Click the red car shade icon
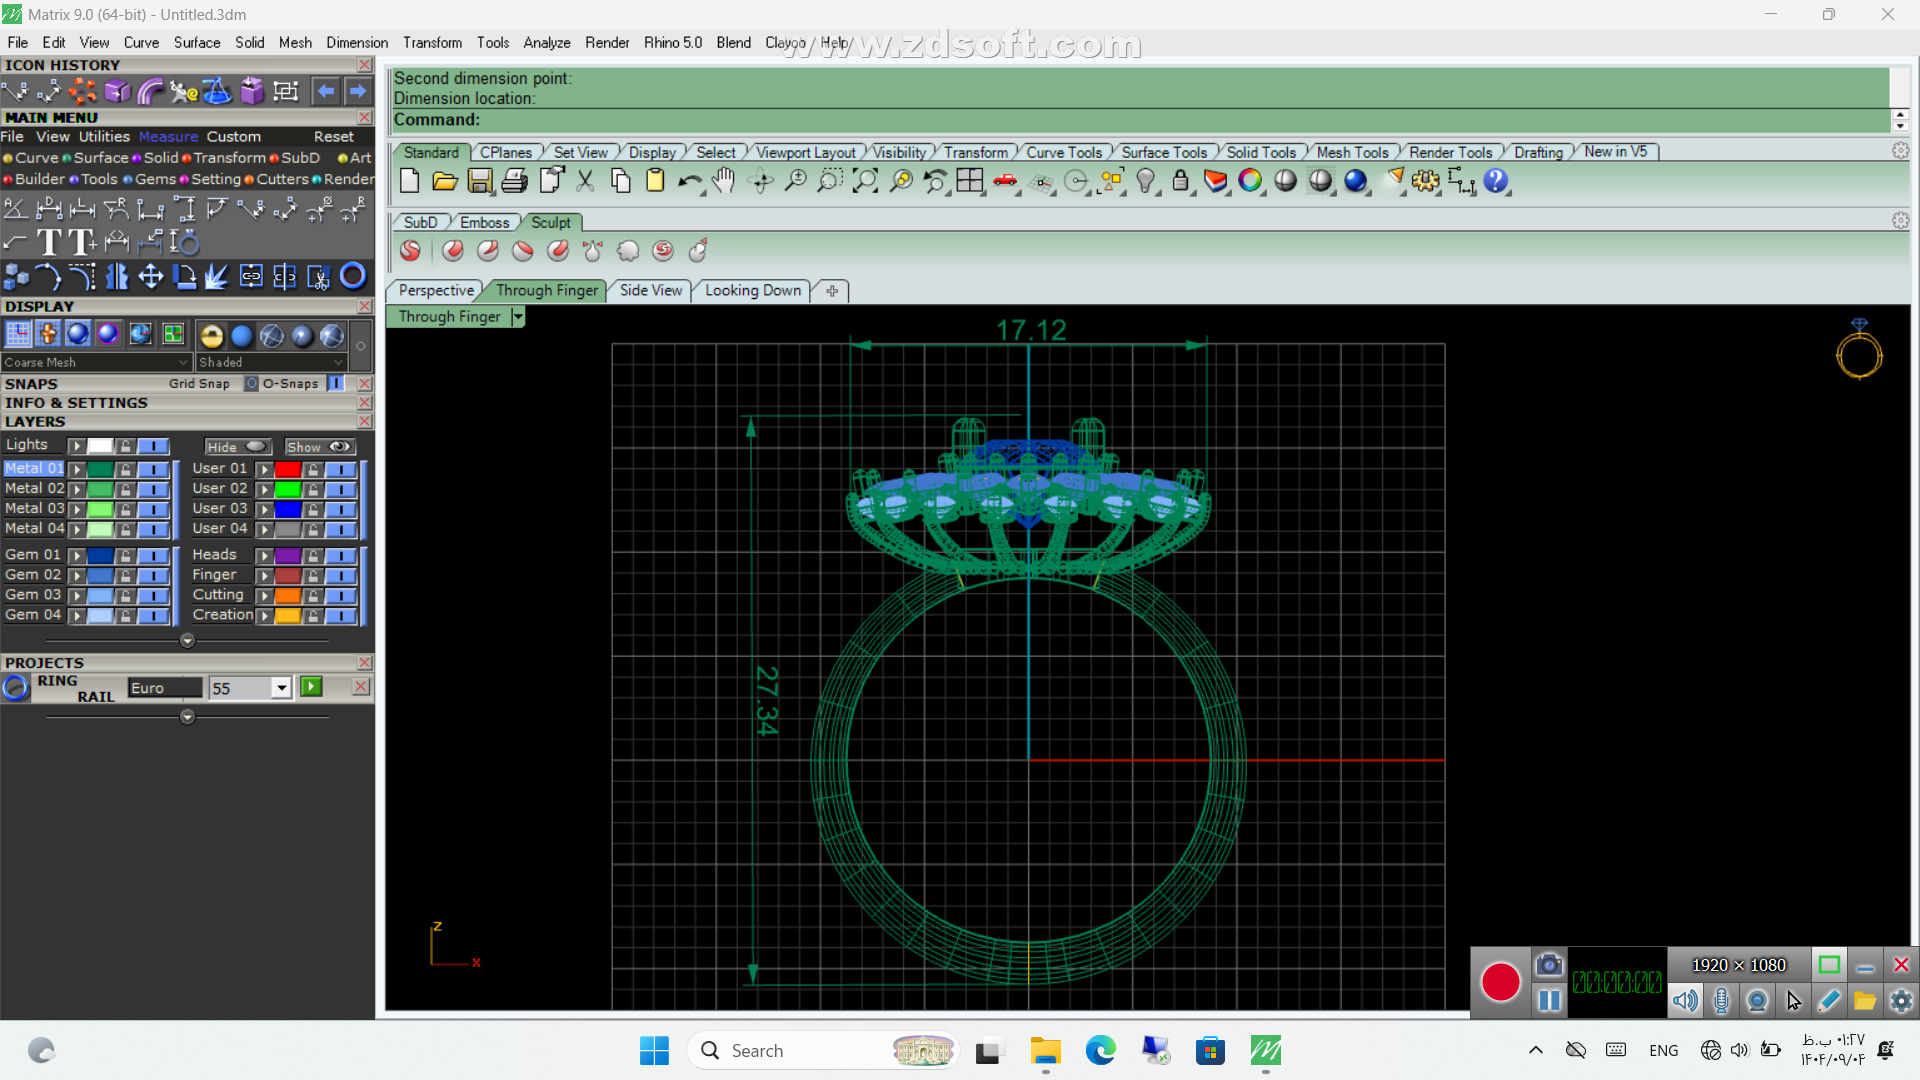1920x1080 pixels. tap(1005, 181)
